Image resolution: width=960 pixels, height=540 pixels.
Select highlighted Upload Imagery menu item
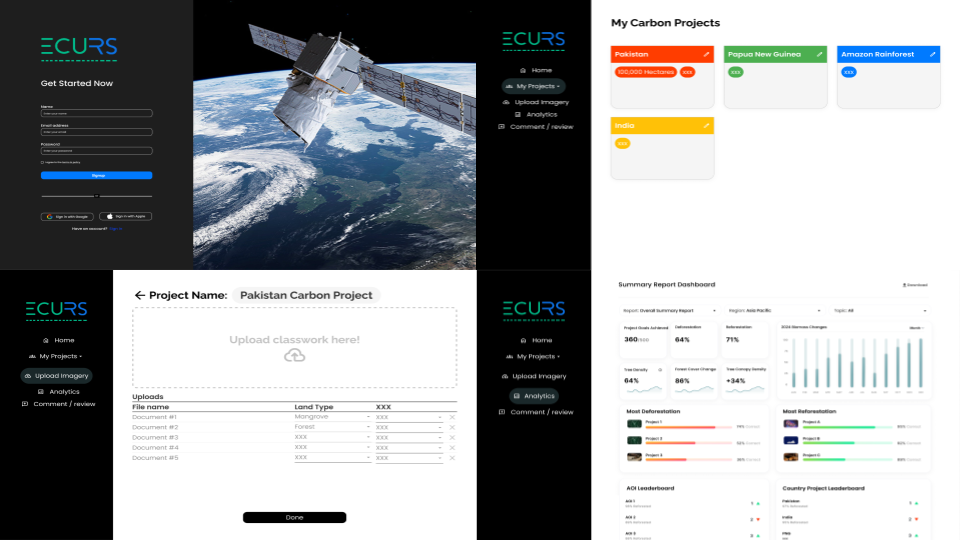coord(56,376)
